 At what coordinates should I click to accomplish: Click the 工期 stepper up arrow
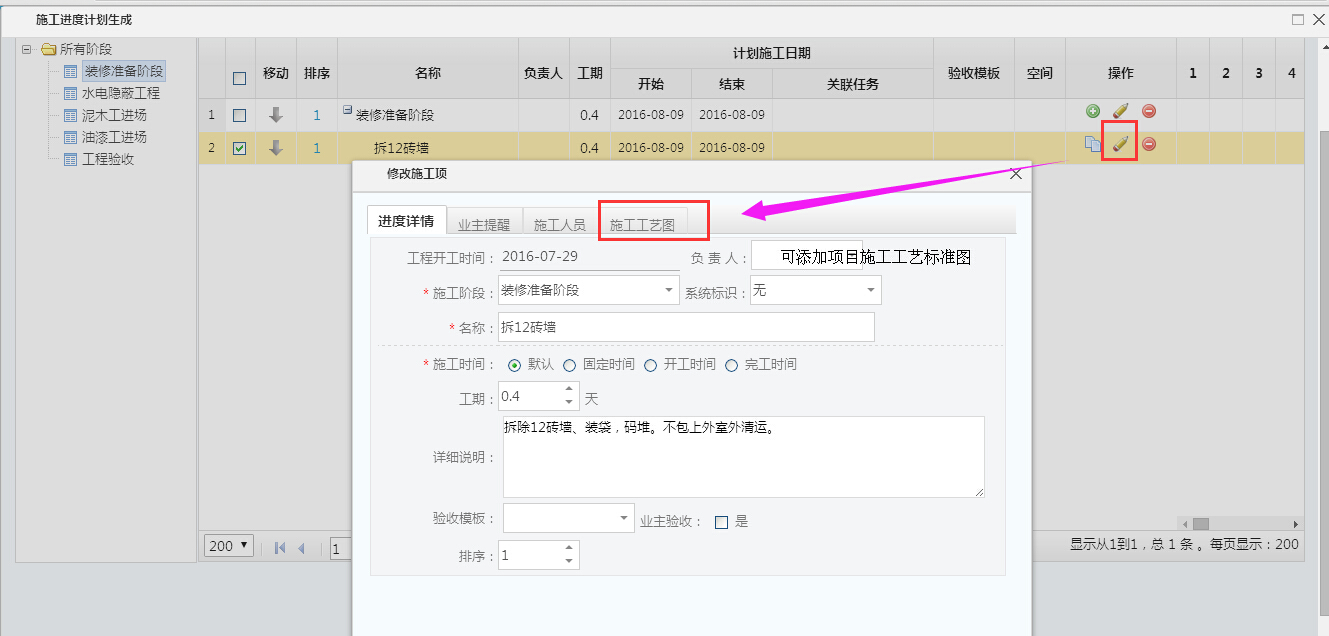click(x=569, y=390)
